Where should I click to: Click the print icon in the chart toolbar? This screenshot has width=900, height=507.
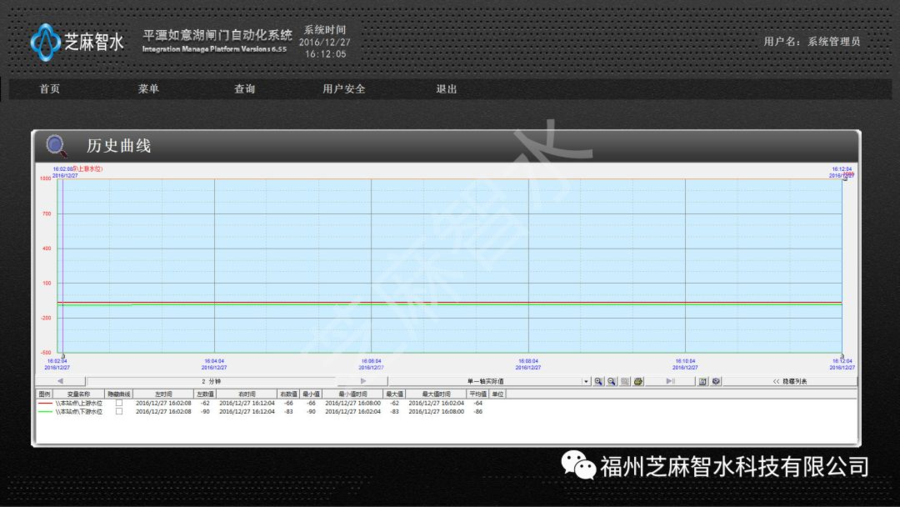coord(638,381)
